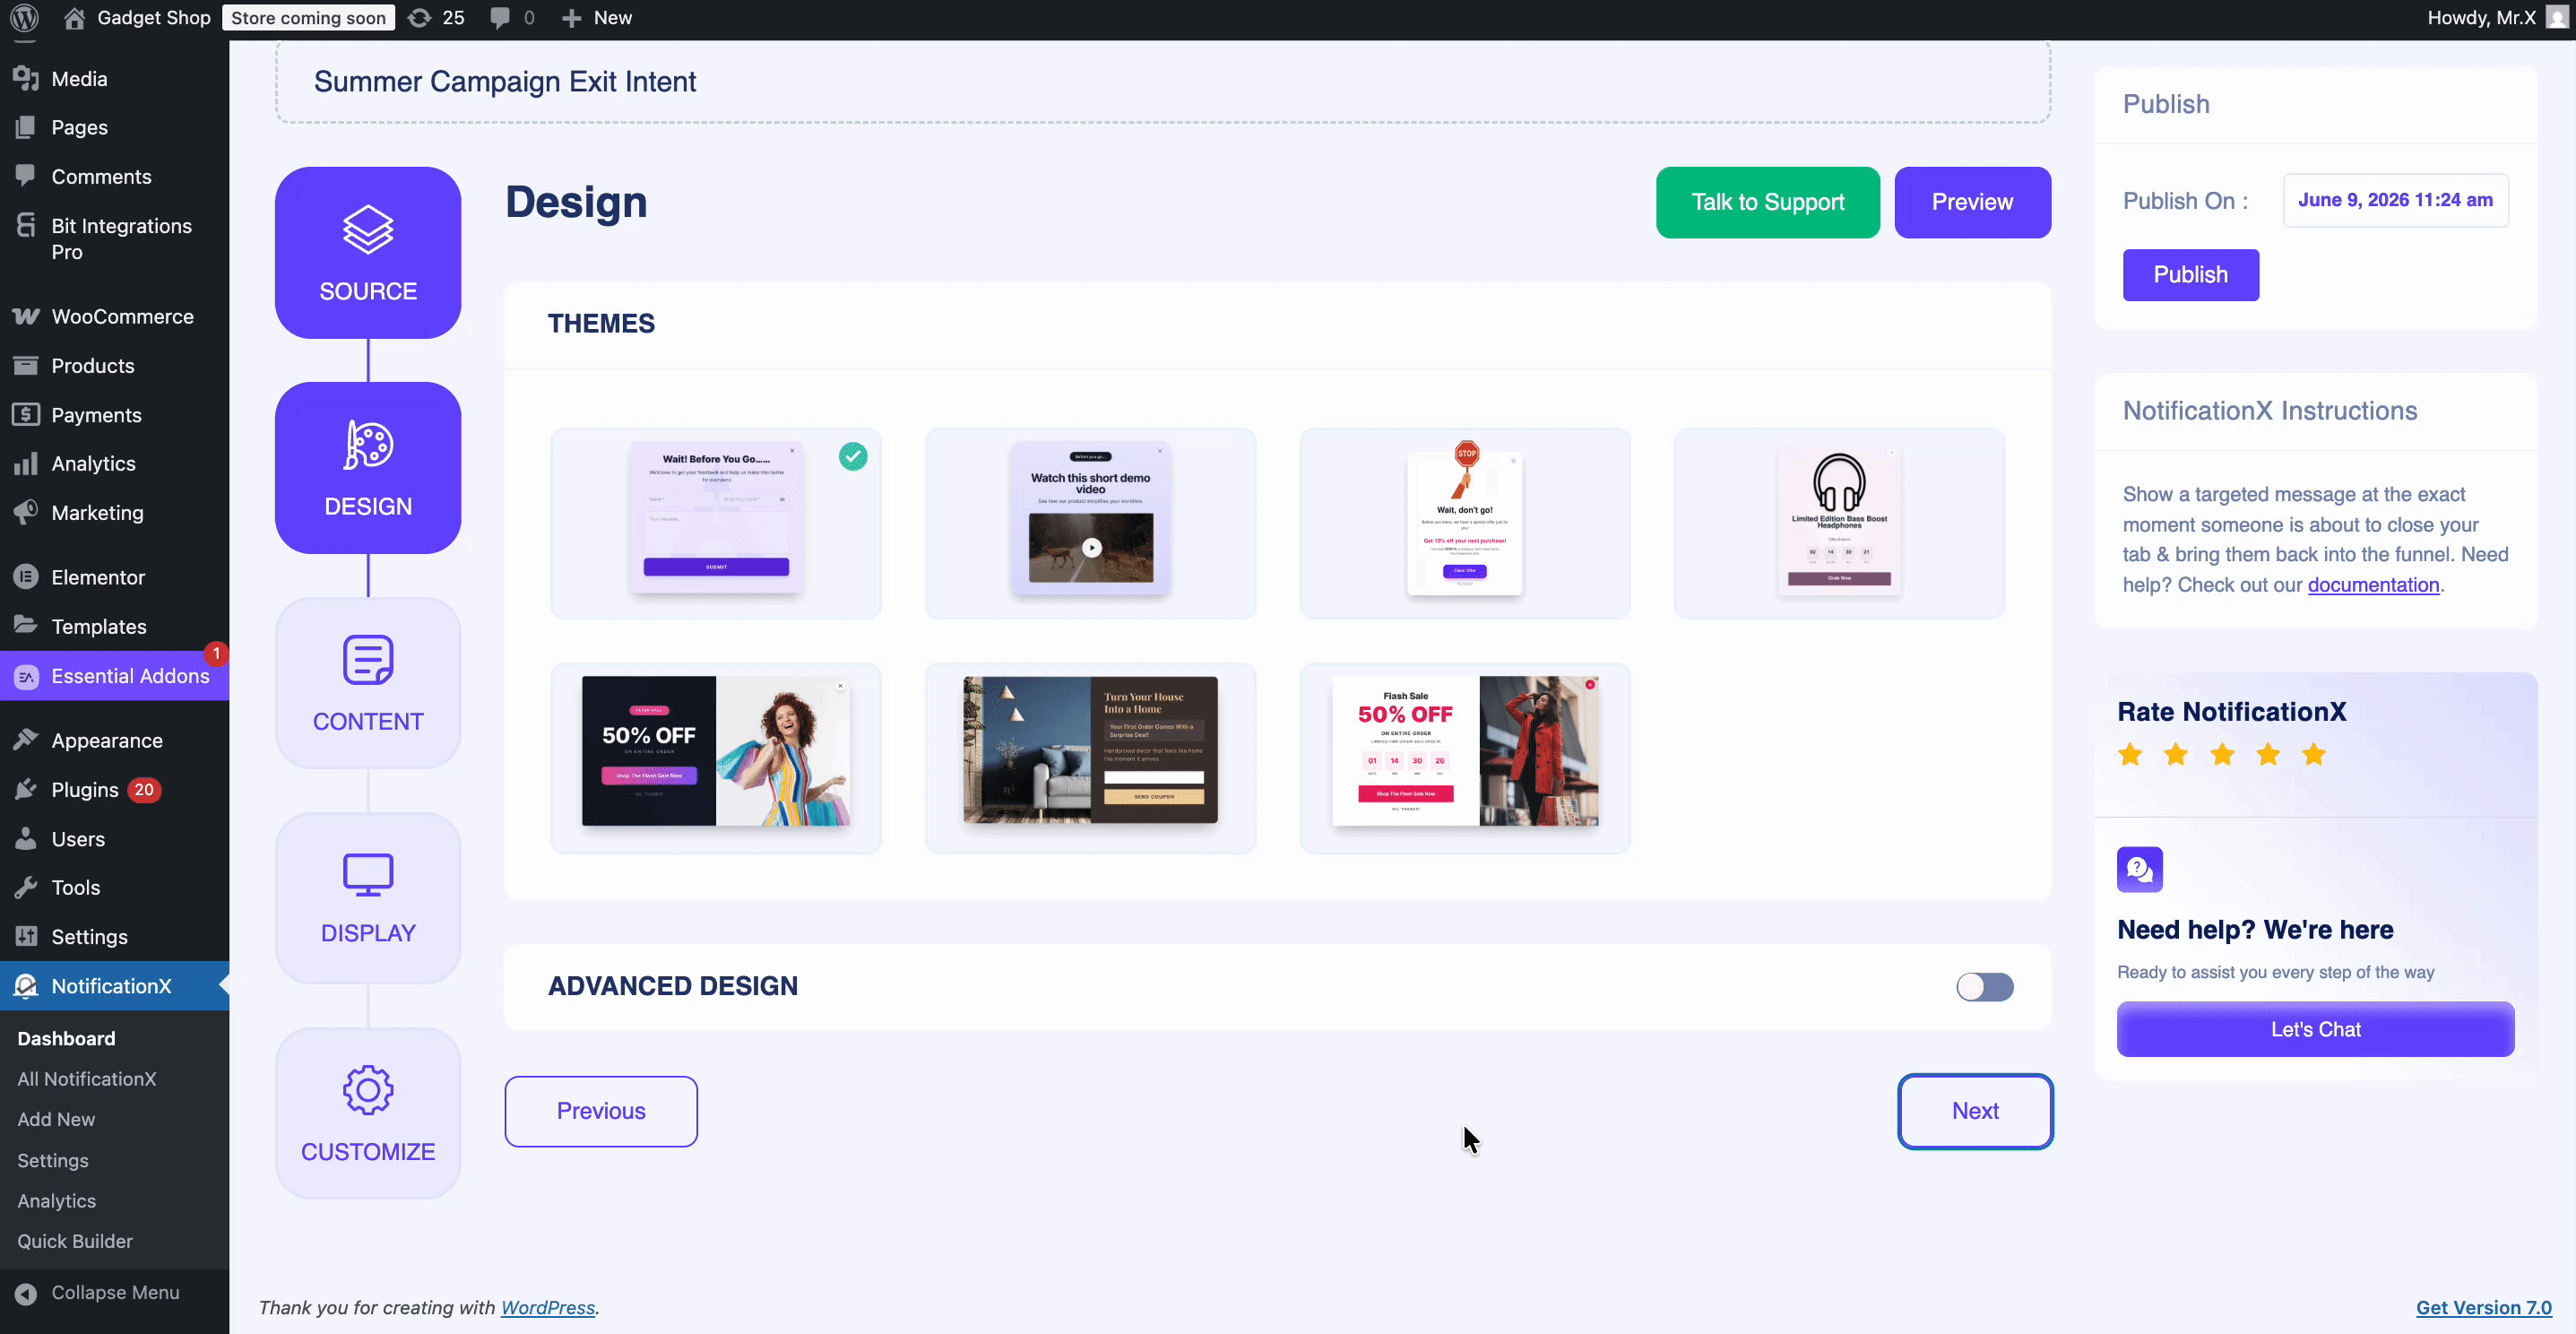The width and height of the screenshot is (2576, 1334).
Task: Click the Publish On date field
Action: click(x=2395, y=200)
